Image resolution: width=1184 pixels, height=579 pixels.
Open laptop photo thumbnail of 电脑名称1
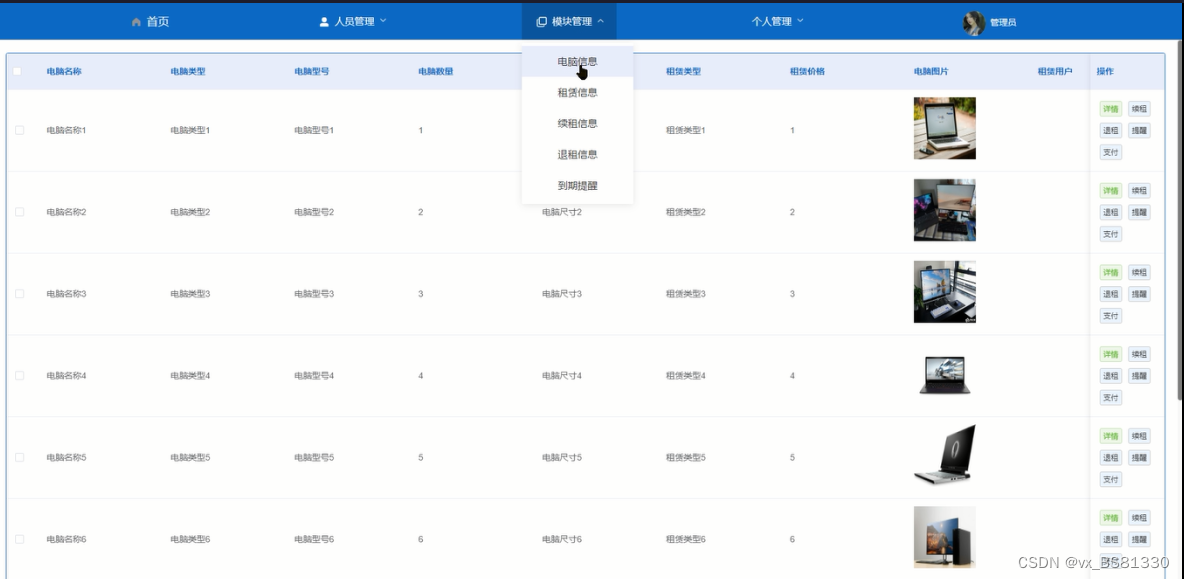[945, 128]
